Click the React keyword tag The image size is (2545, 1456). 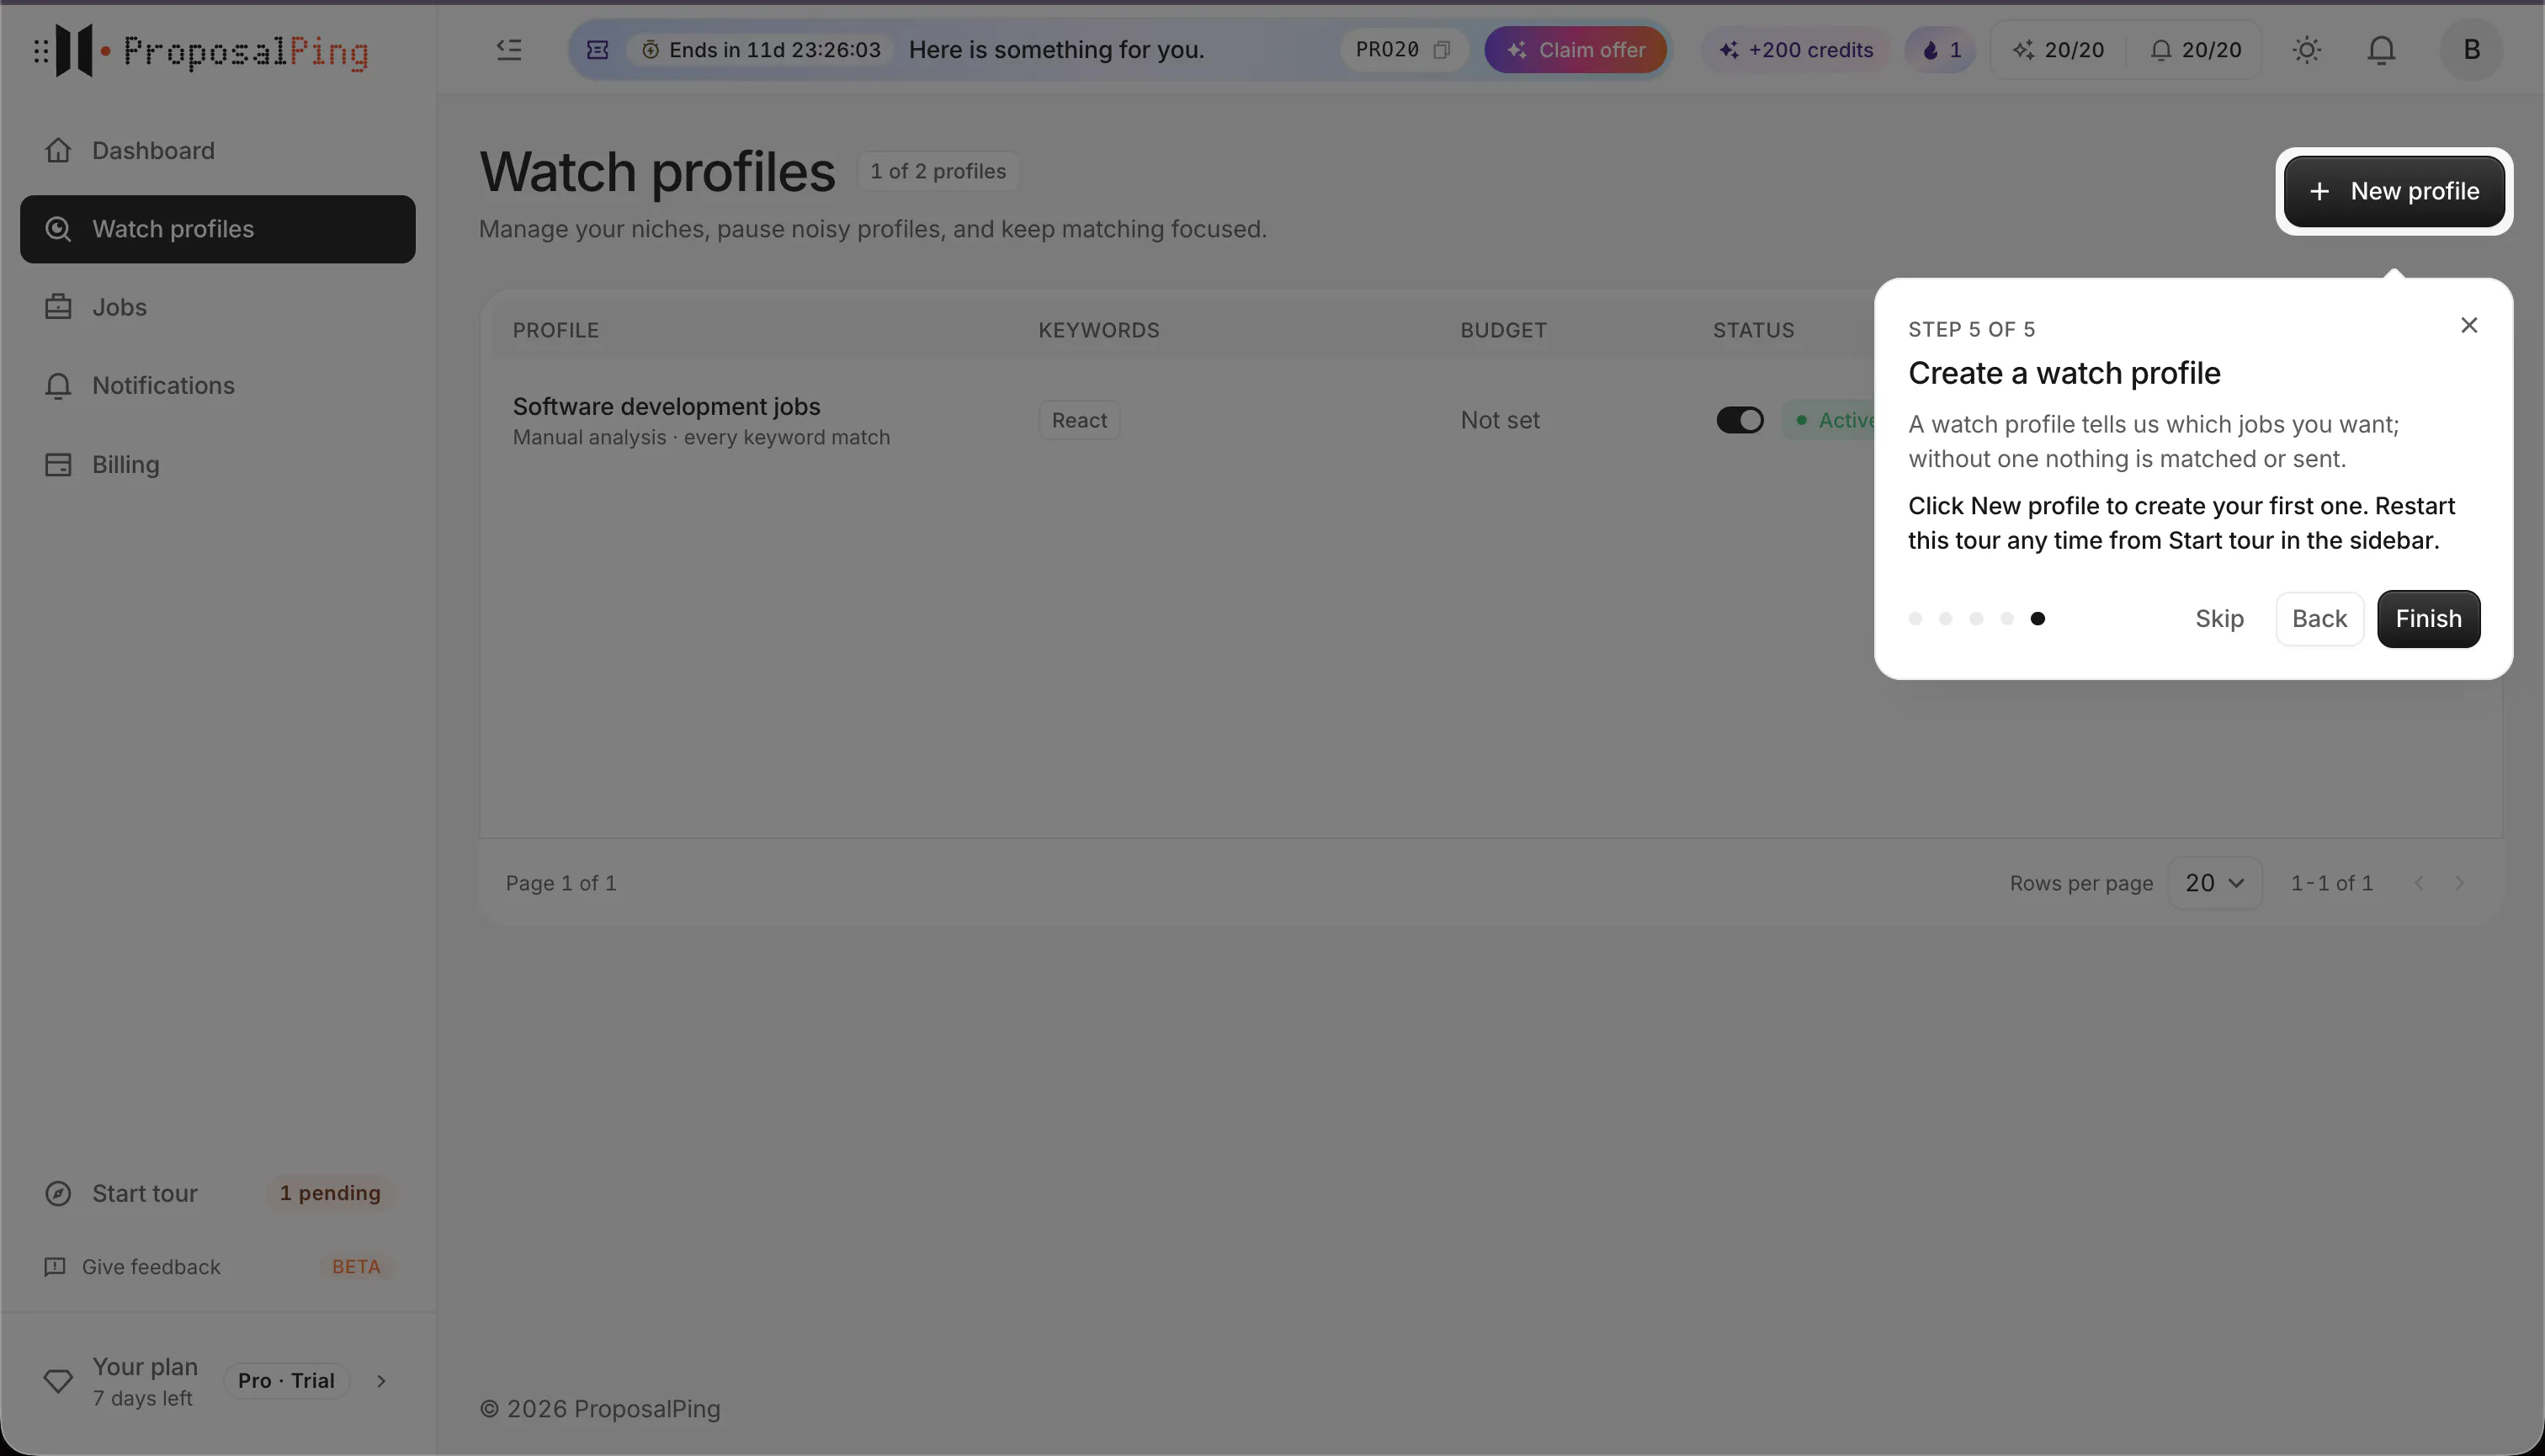[x=1079, y=420]
